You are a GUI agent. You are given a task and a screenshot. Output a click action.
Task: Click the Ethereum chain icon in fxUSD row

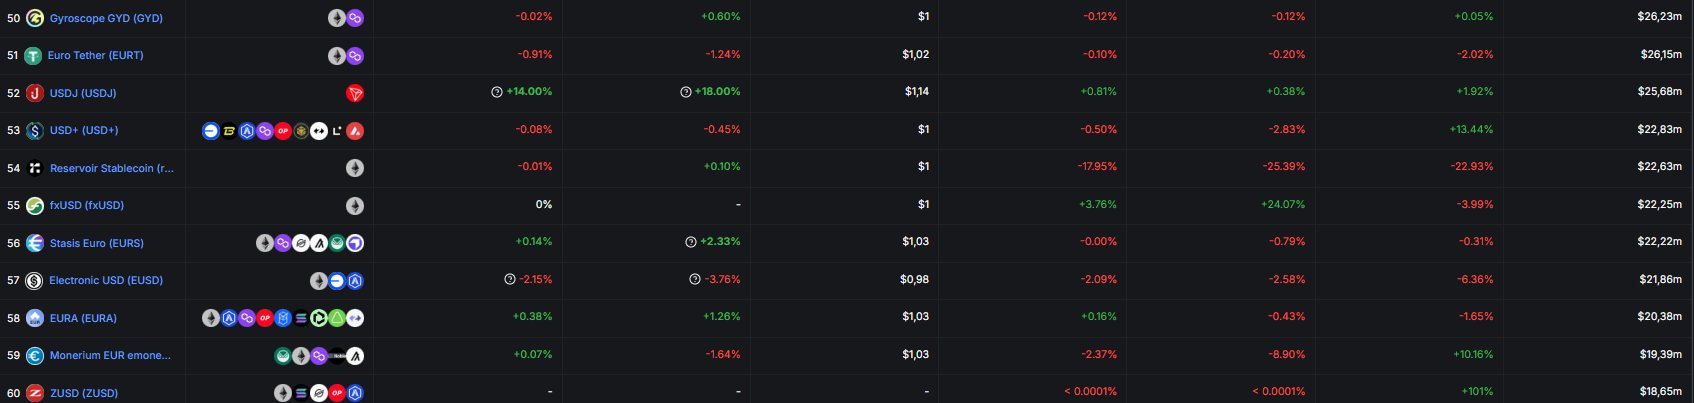pos(355,206)
